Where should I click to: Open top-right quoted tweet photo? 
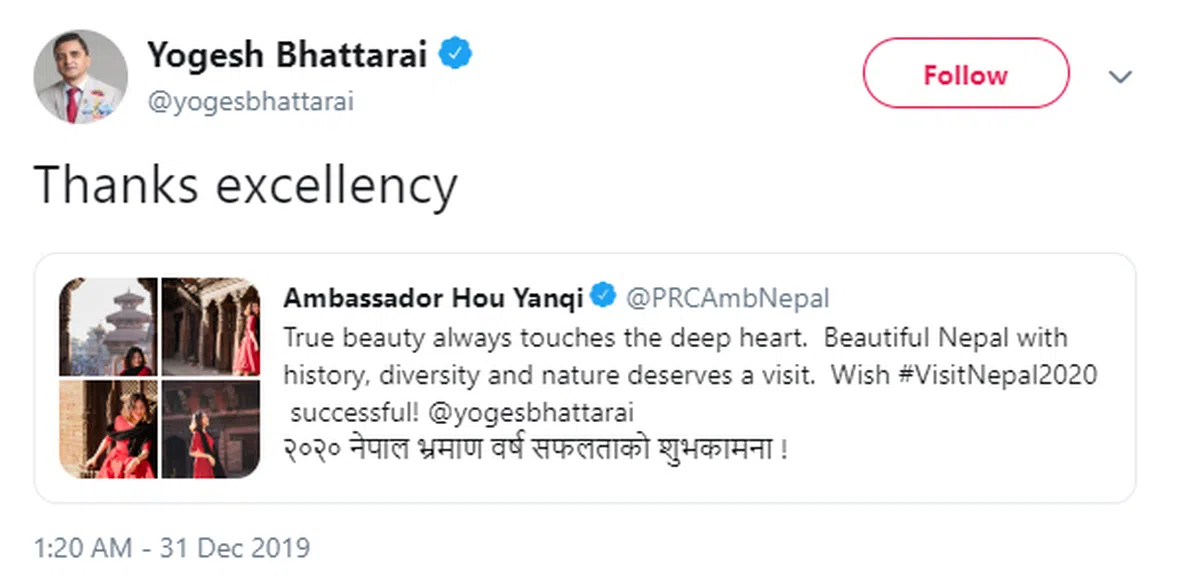[x=210, y=326]
